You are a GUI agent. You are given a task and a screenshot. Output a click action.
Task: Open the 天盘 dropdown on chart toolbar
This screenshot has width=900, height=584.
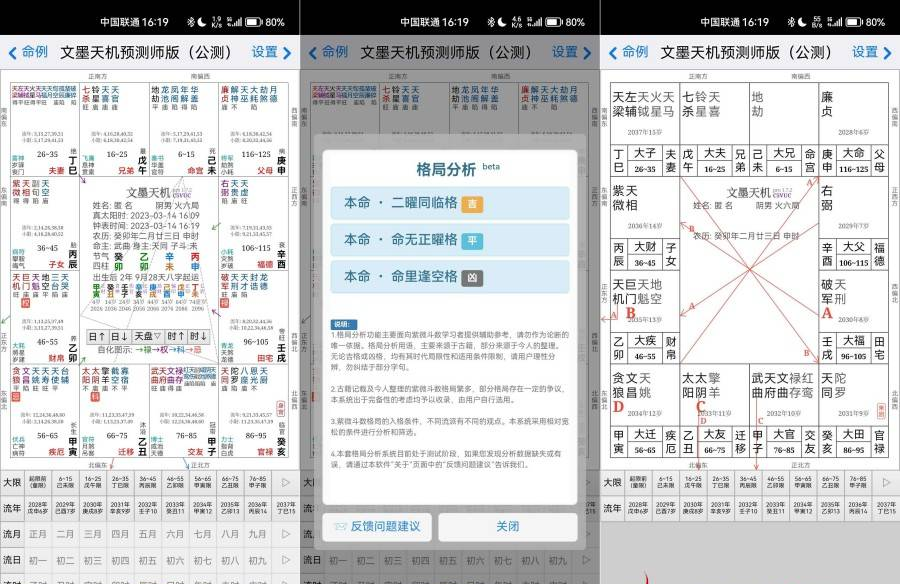(x=148, y=336)
